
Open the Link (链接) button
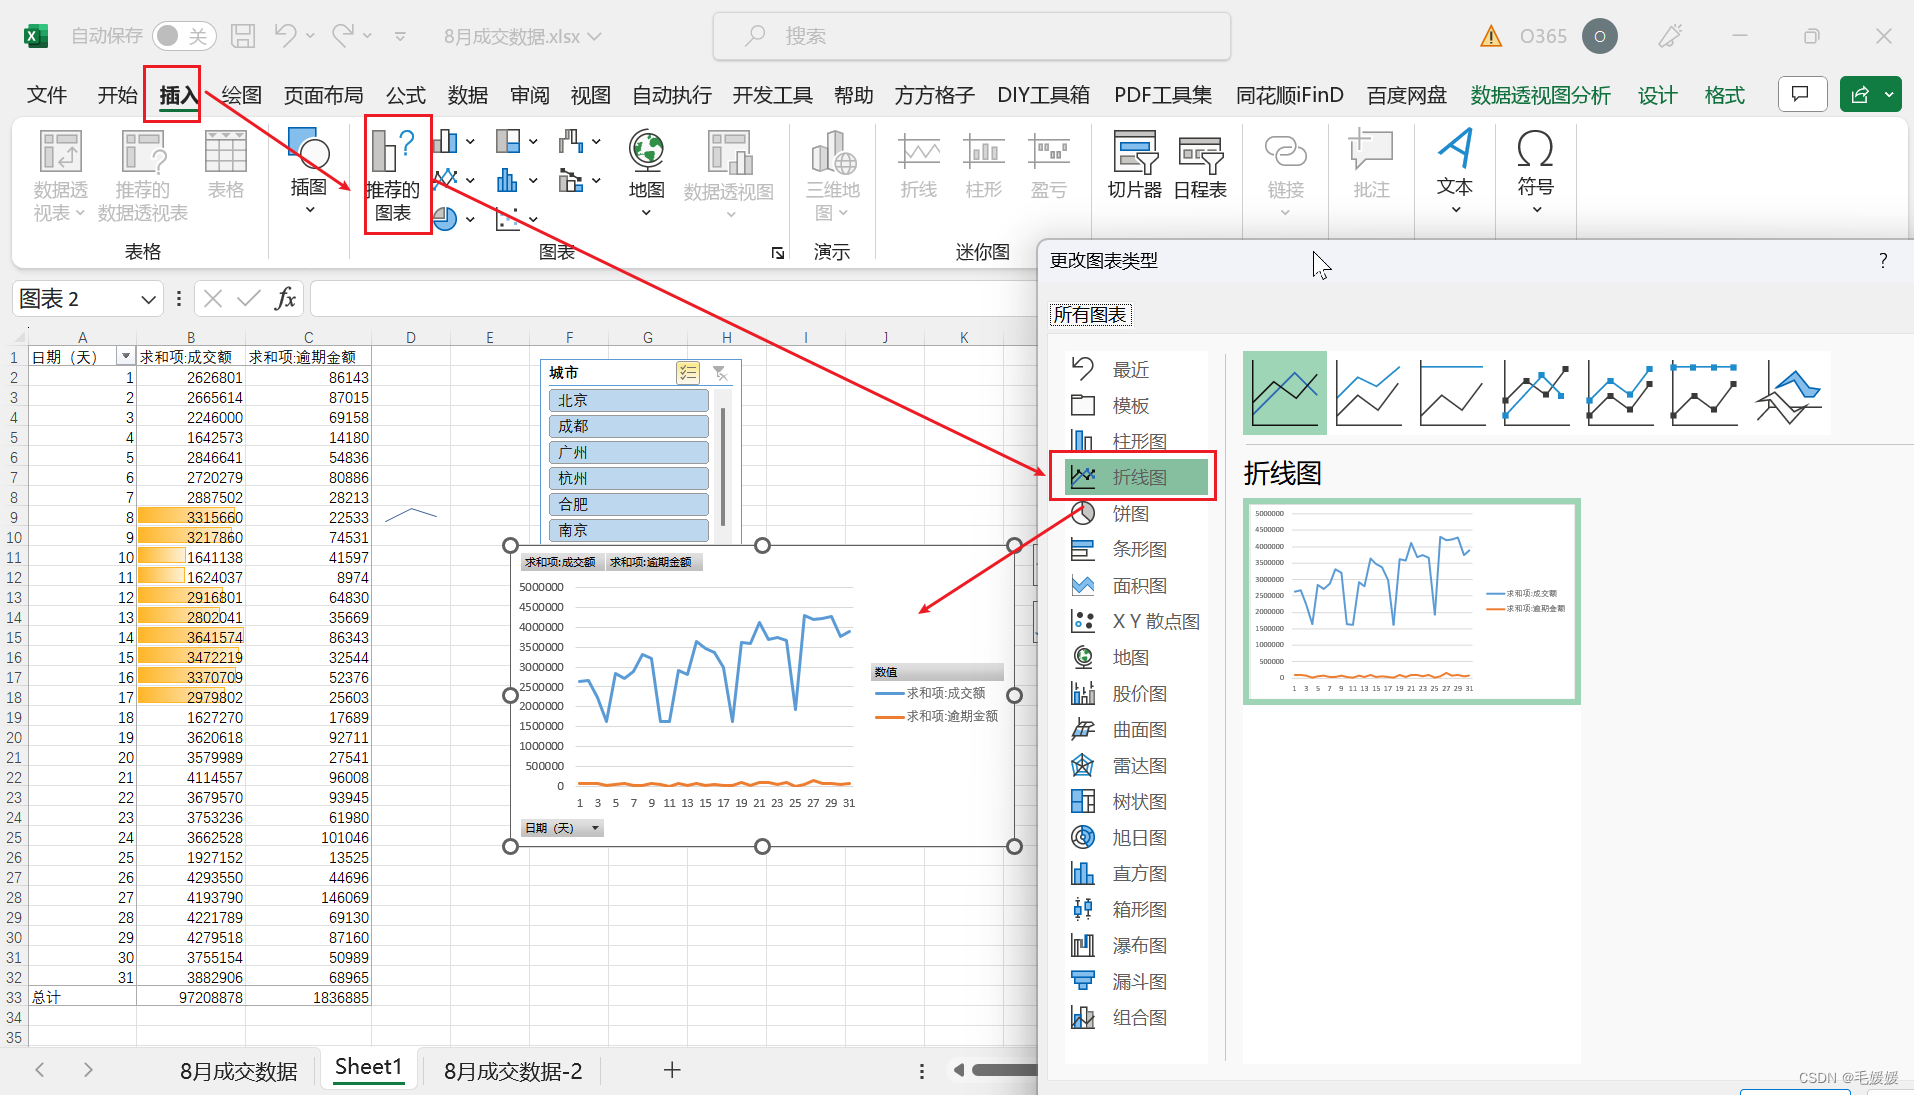tap(1285, 176)
